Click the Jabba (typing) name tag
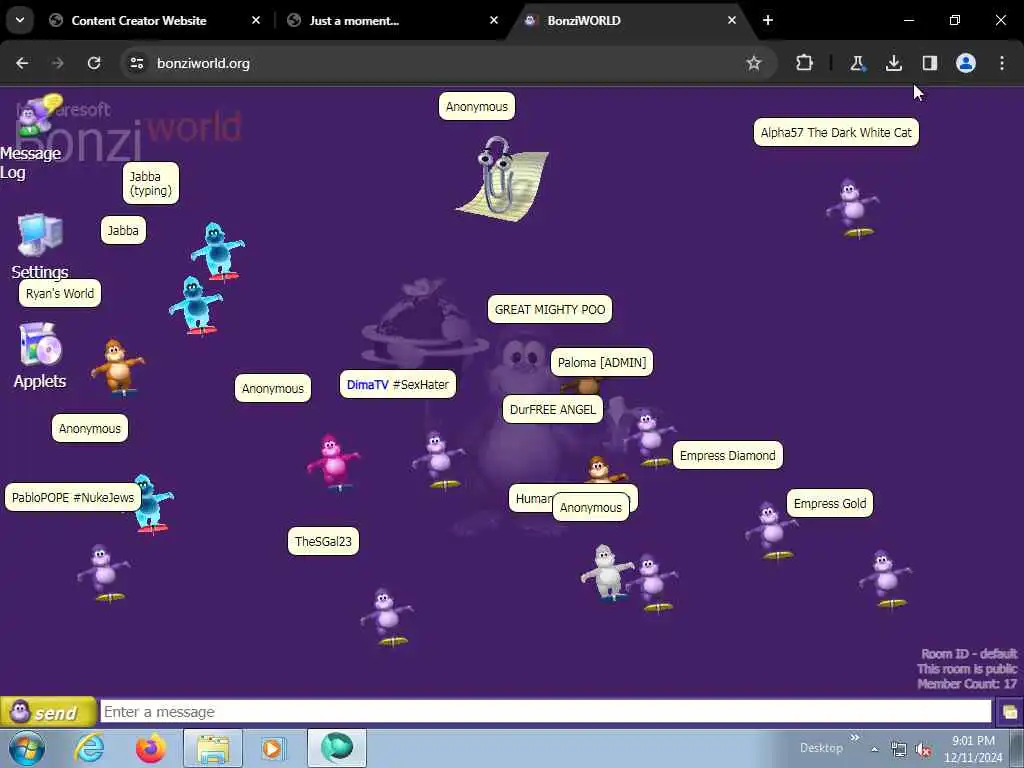This screenshot has height=768, width=1024. [x=151, y=184]
